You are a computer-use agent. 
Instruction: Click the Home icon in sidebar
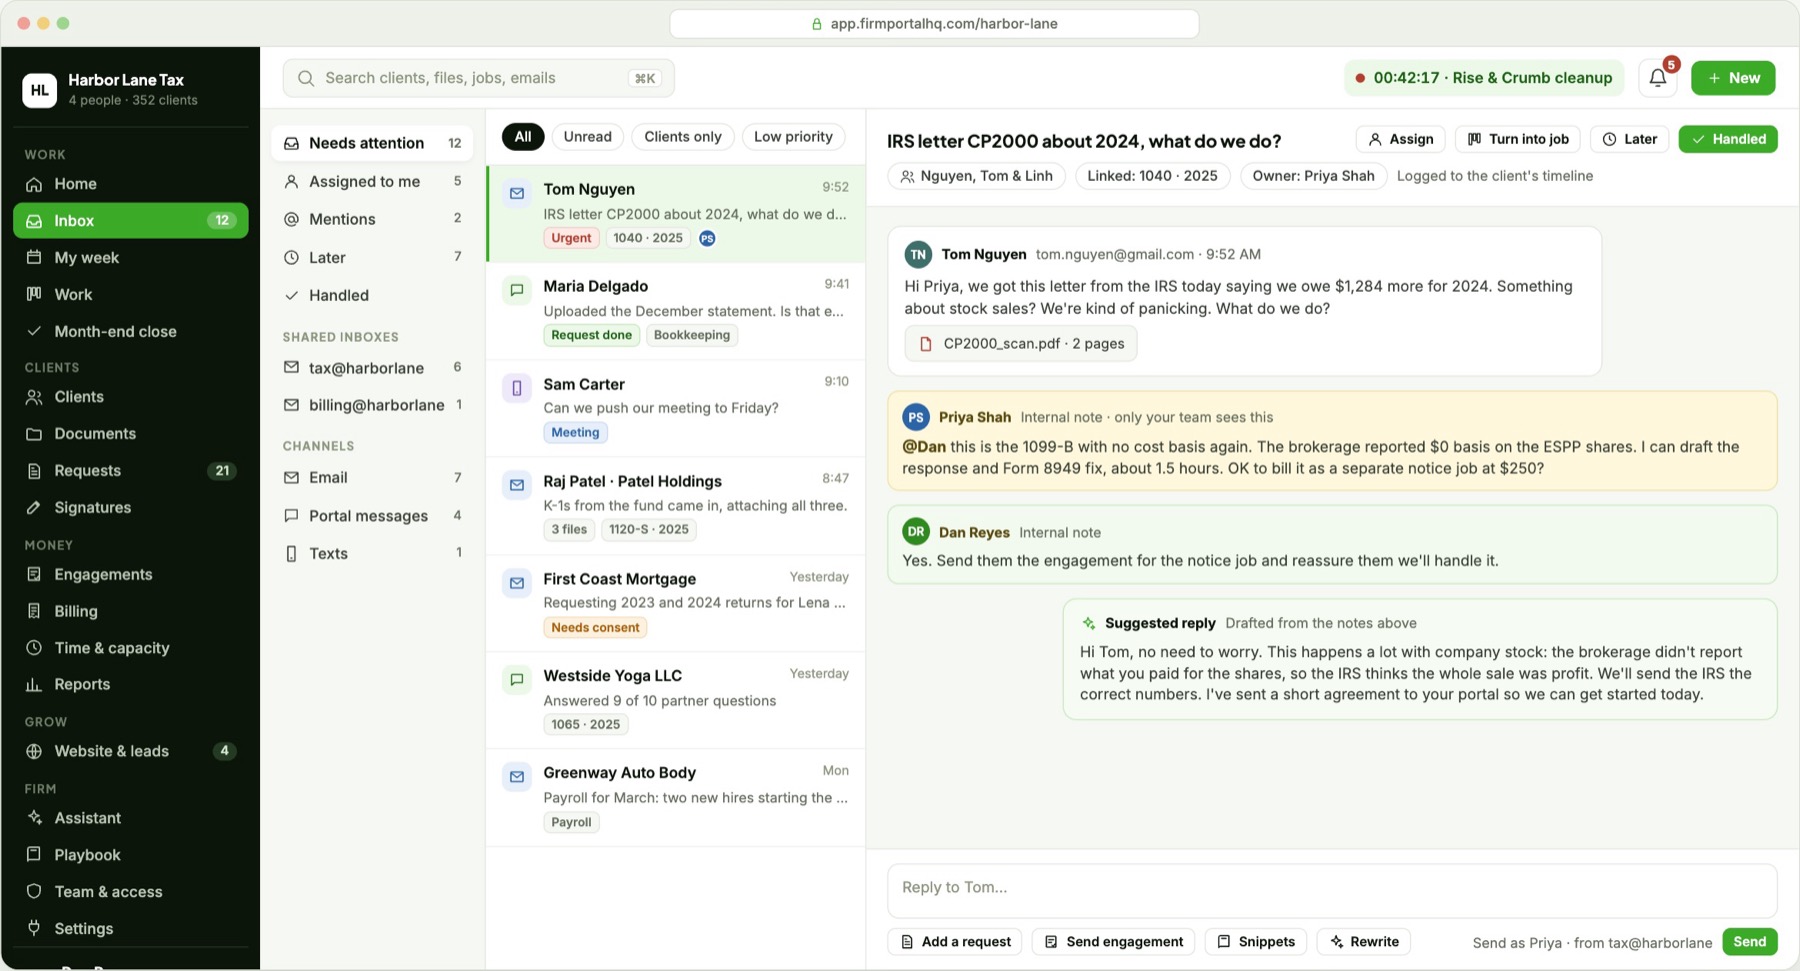pyautogui.click(x=34, y=184)
